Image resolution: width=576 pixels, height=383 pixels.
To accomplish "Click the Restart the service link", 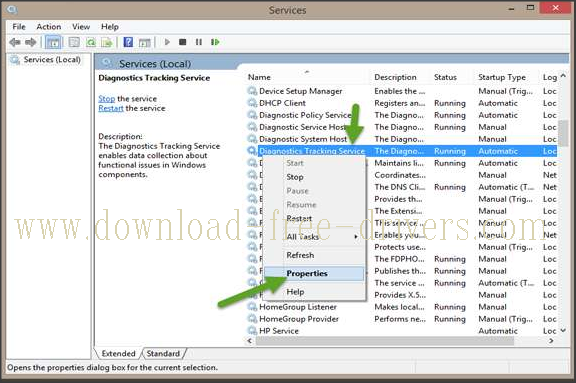I will (x=111, y=108).
